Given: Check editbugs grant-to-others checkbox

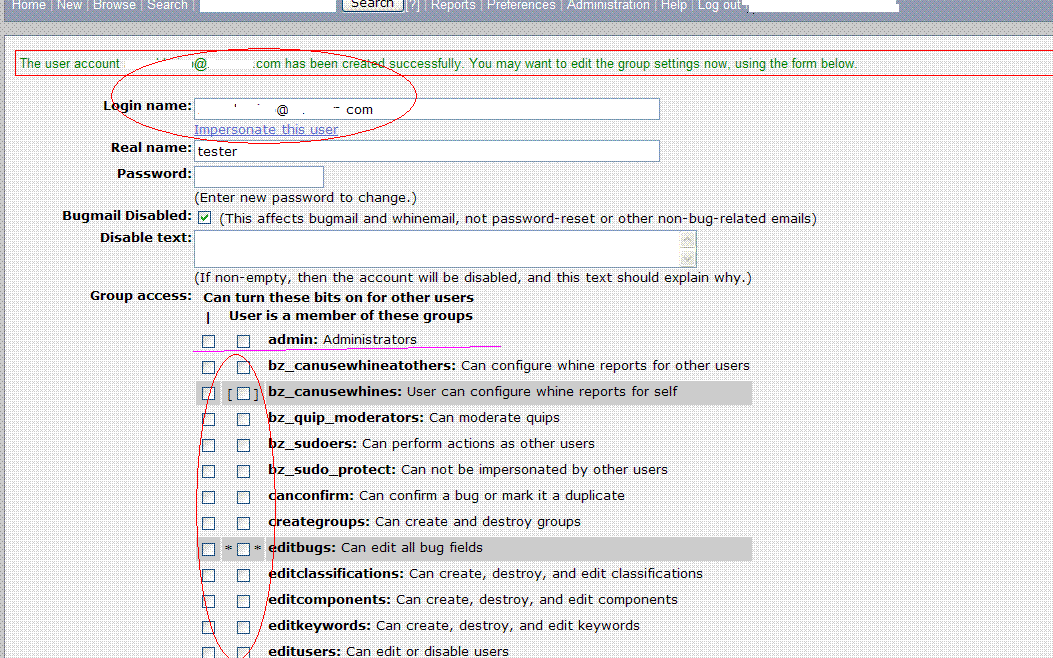Looking at the screenshot, I should (x=208, y=549).
